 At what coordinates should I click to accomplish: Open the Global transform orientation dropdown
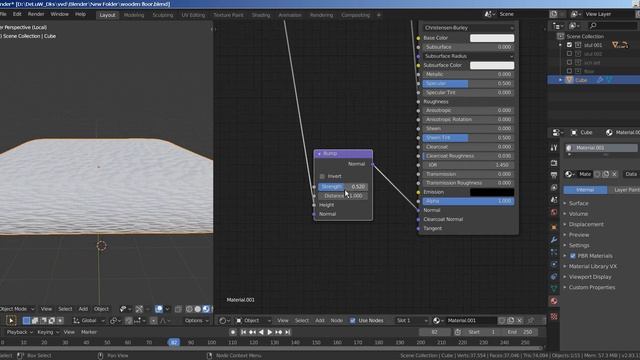(88, 320)
